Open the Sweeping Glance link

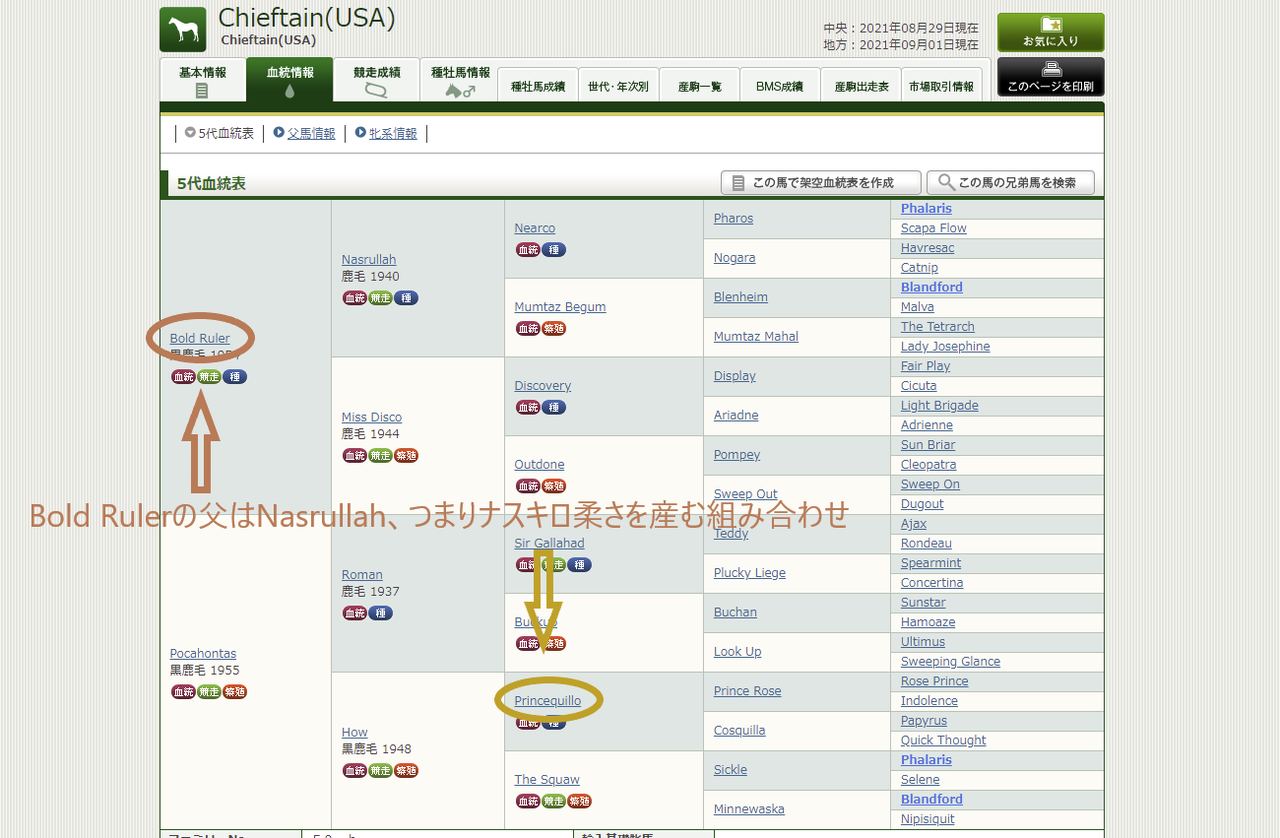pos(950,661)
